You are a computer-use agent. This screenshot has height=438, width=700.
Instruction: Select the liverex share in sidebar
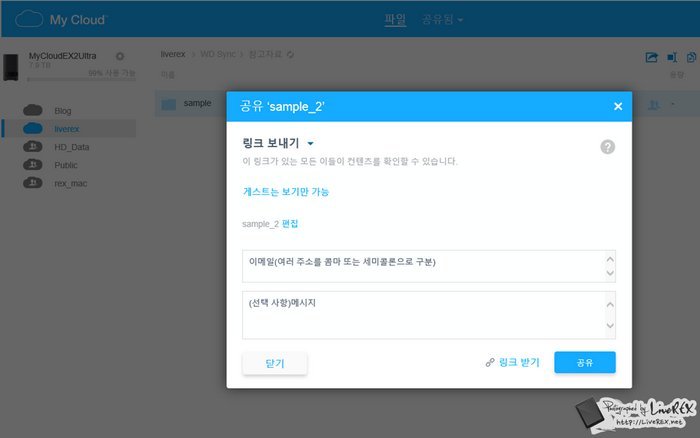tap(69, 129)
